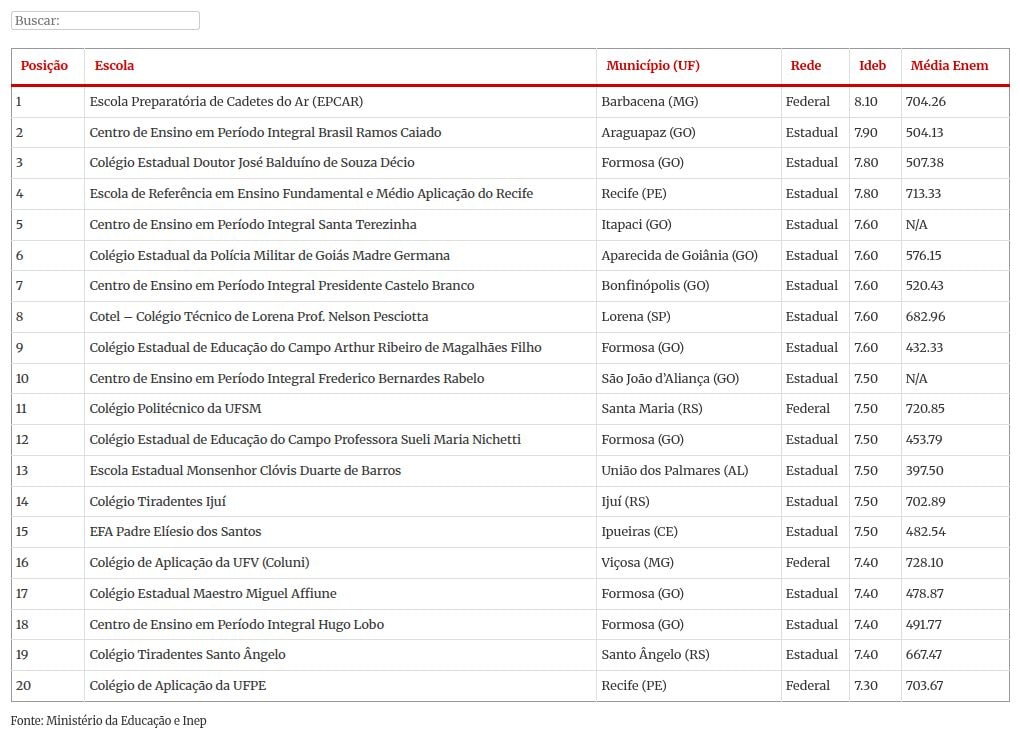Image resolution: width=1020 pixels, height=739 pixels.
Task: Click Enem average 397.50
Action: click(924, 470)
